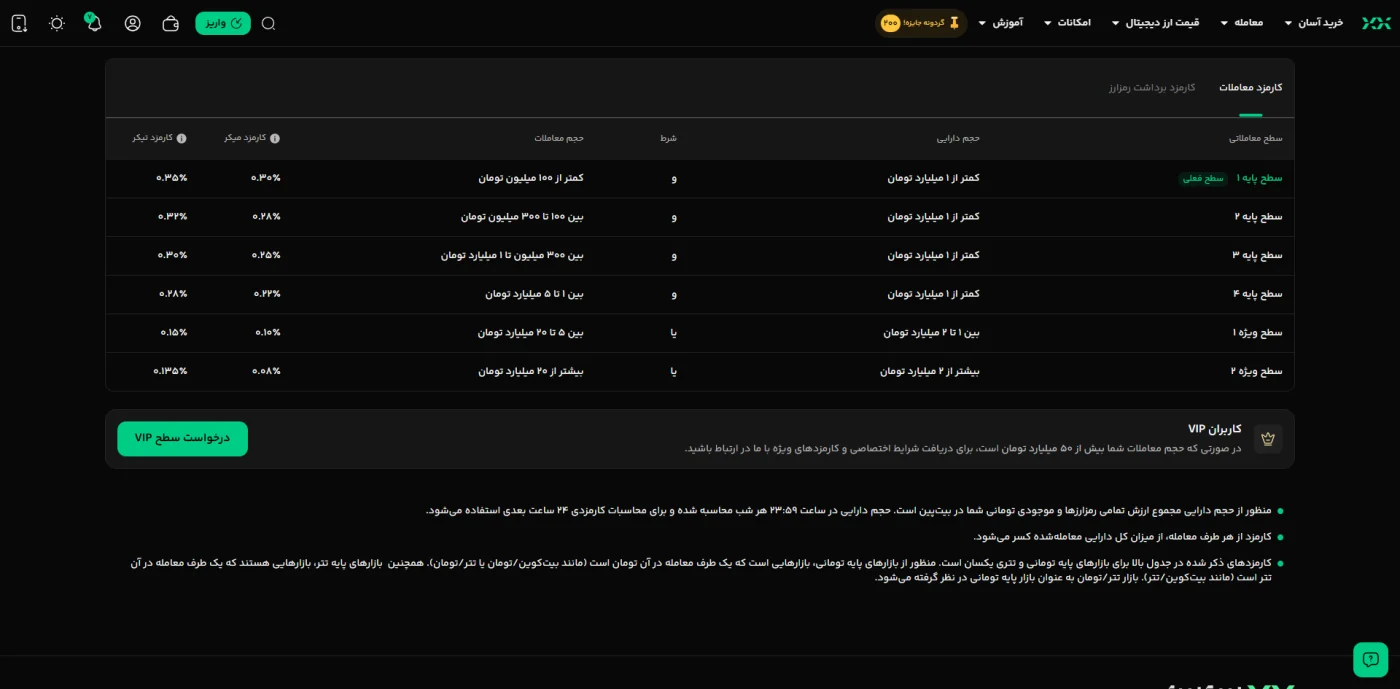Click the info icon beside کارمزد میکر
Image resolution: width=1400 pixels, height=689 pixels.
275,138
